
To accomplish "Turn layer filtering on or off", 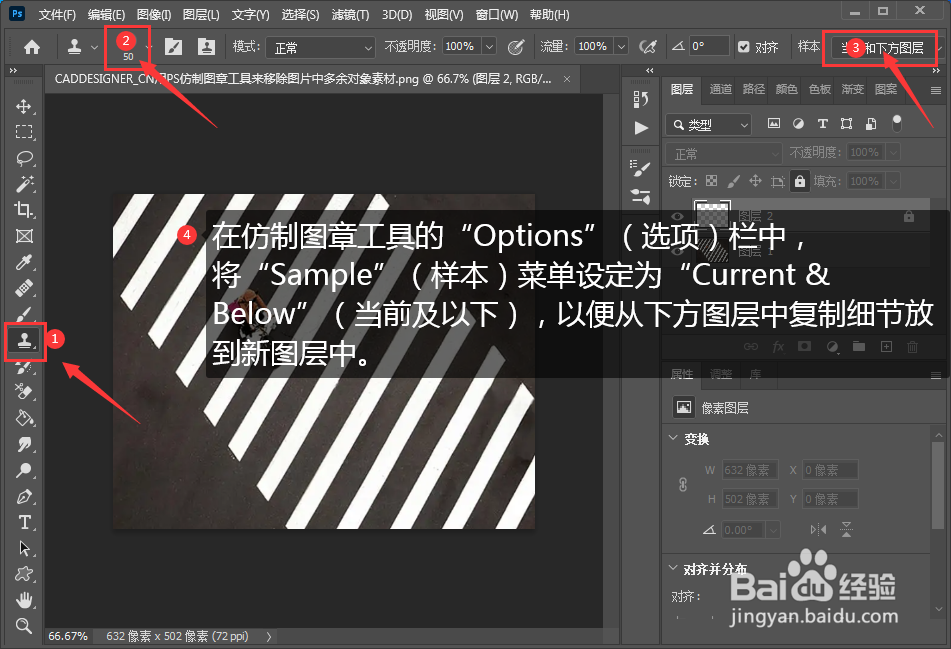I will pyautogui.click(x=897, y=124).
